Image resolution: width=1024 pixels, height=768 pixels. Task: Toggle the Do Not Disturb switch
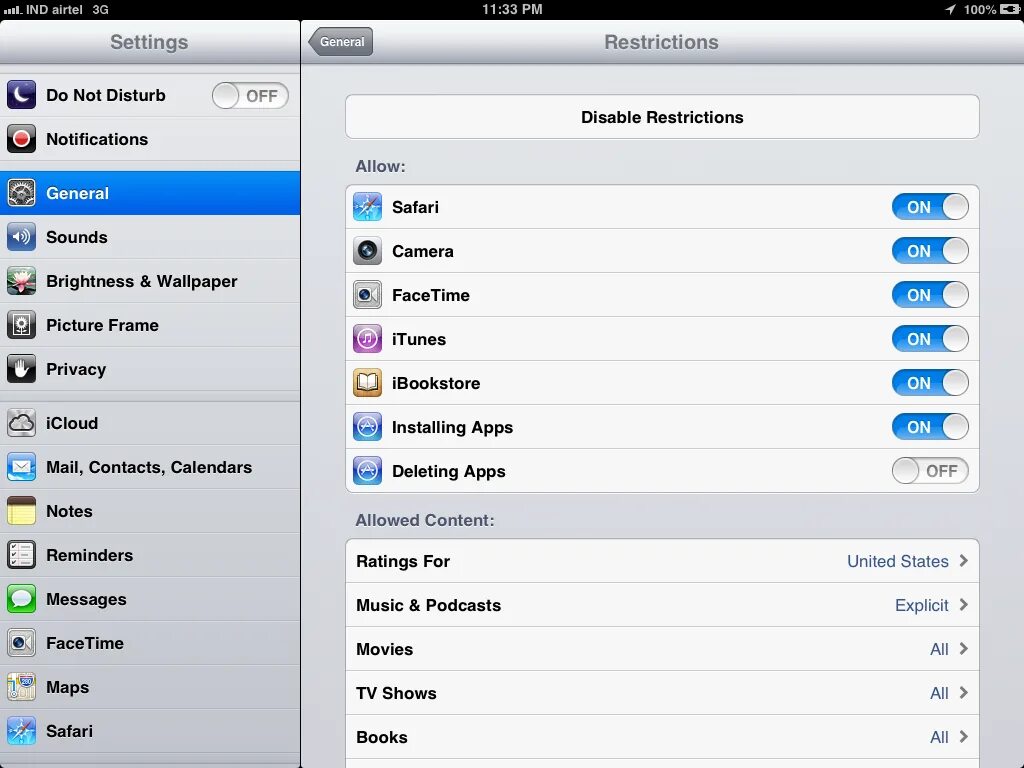[x=250, y=96]
